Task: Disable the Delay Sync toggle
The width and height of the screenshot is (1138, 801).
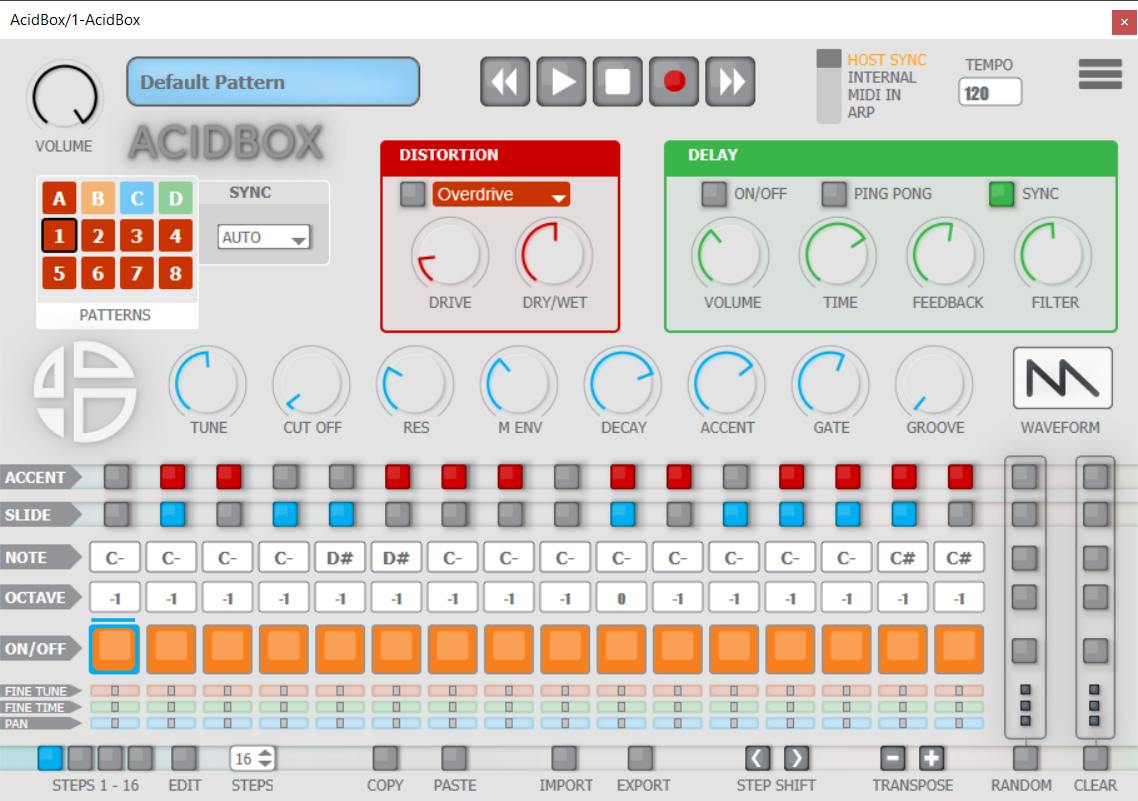Action: tap(1002, 194)
